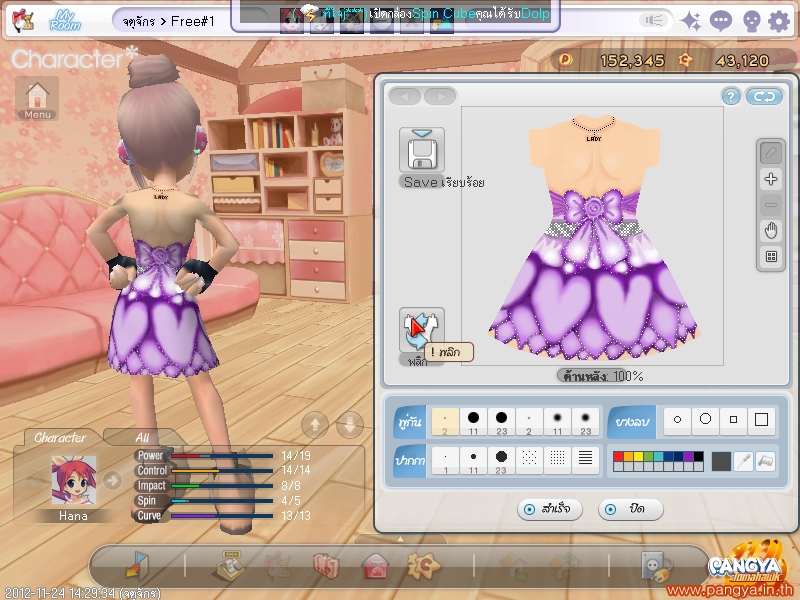
Task: Select pen size 23
Action: click(x=502, y=460)
